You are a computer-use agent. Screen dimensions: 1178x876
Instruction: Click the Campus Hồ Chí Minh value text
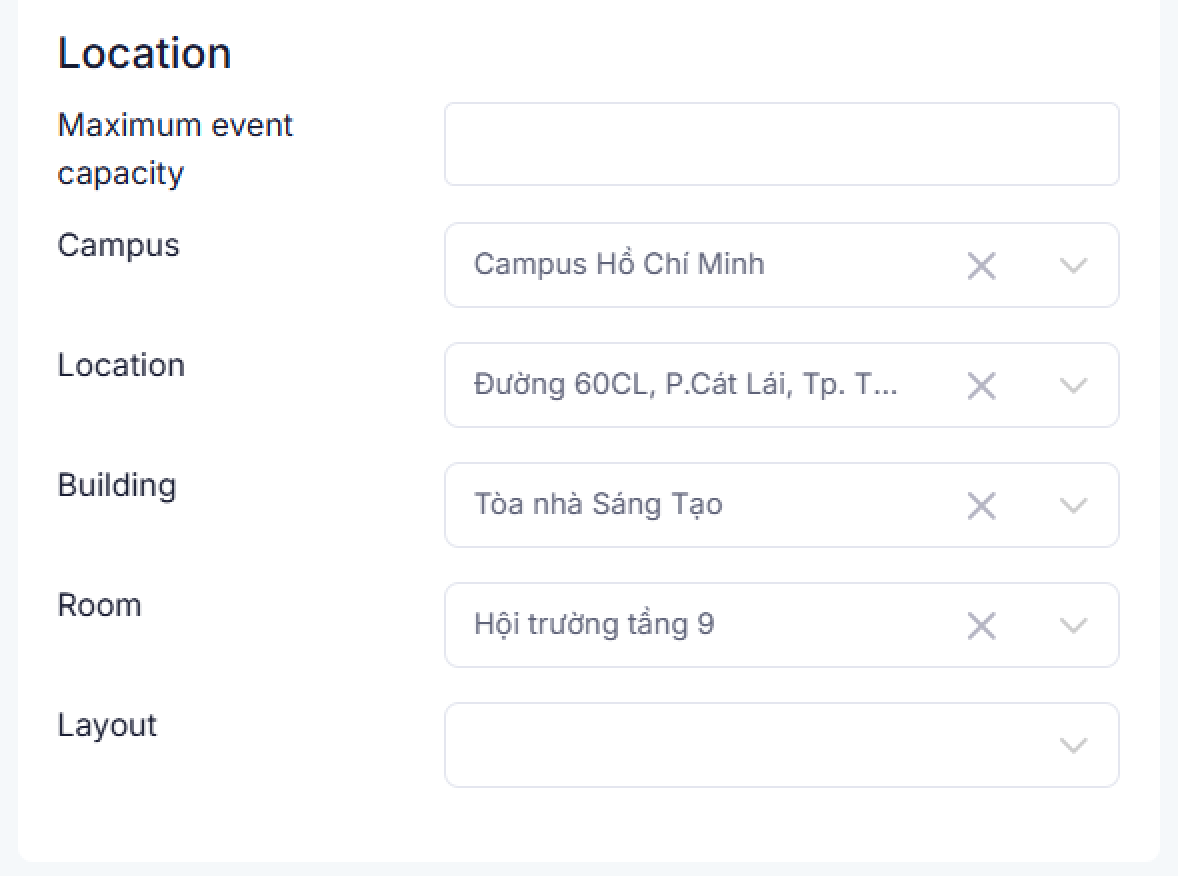[x=619, y=265]
